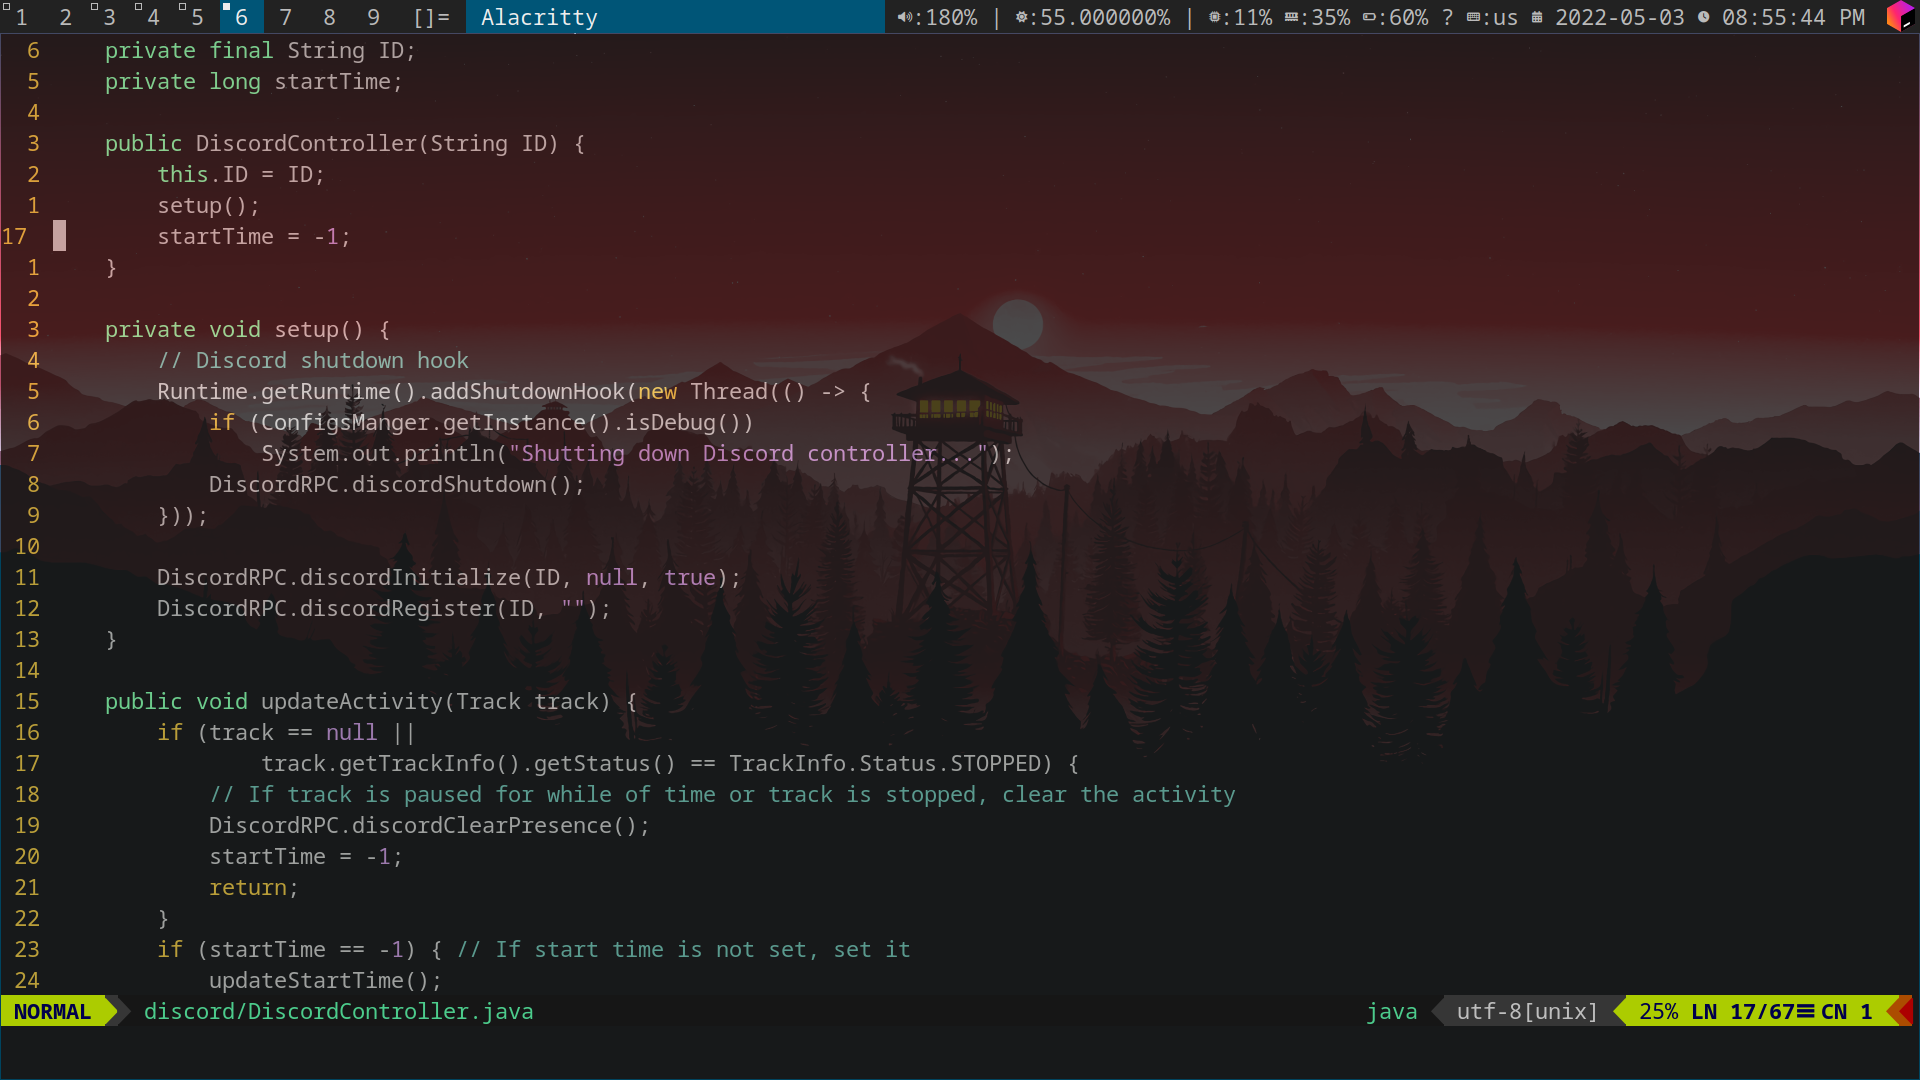Click the DiscordRPC.discordInitialize line
This screenshot has height=1080, width=1920.
(449, 577)
